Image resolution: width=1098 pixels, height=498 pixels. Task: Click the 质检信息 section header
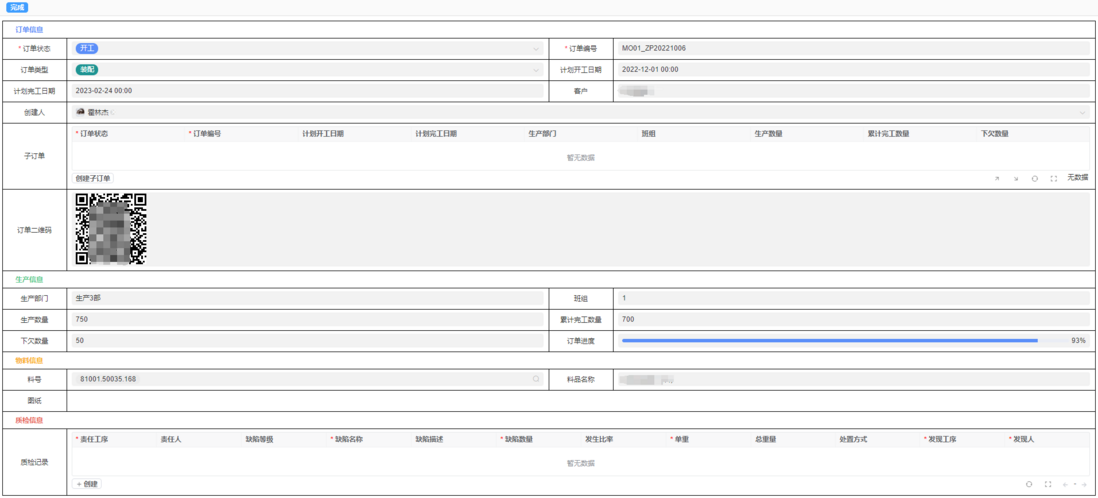[x=29, y=420]
